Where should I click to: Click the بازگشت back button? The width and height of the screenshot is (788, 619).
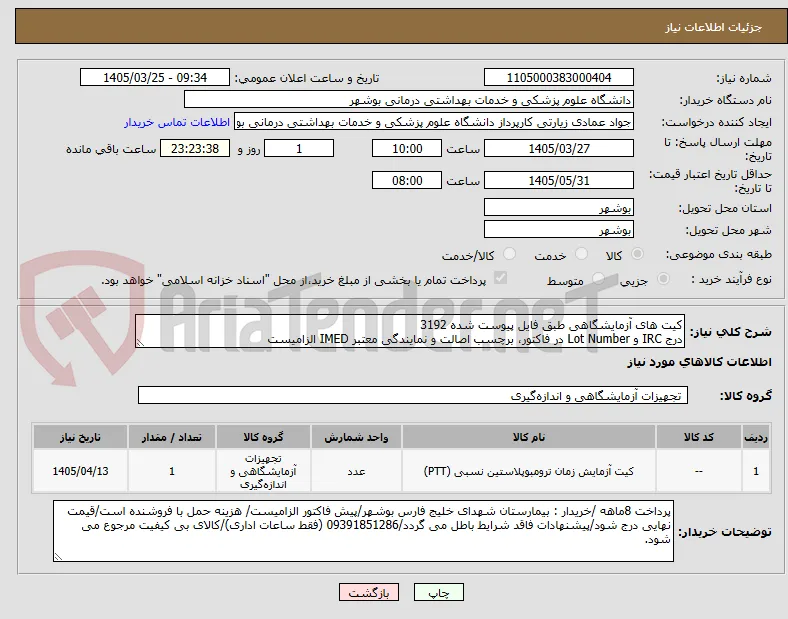[x=369, y=593]
